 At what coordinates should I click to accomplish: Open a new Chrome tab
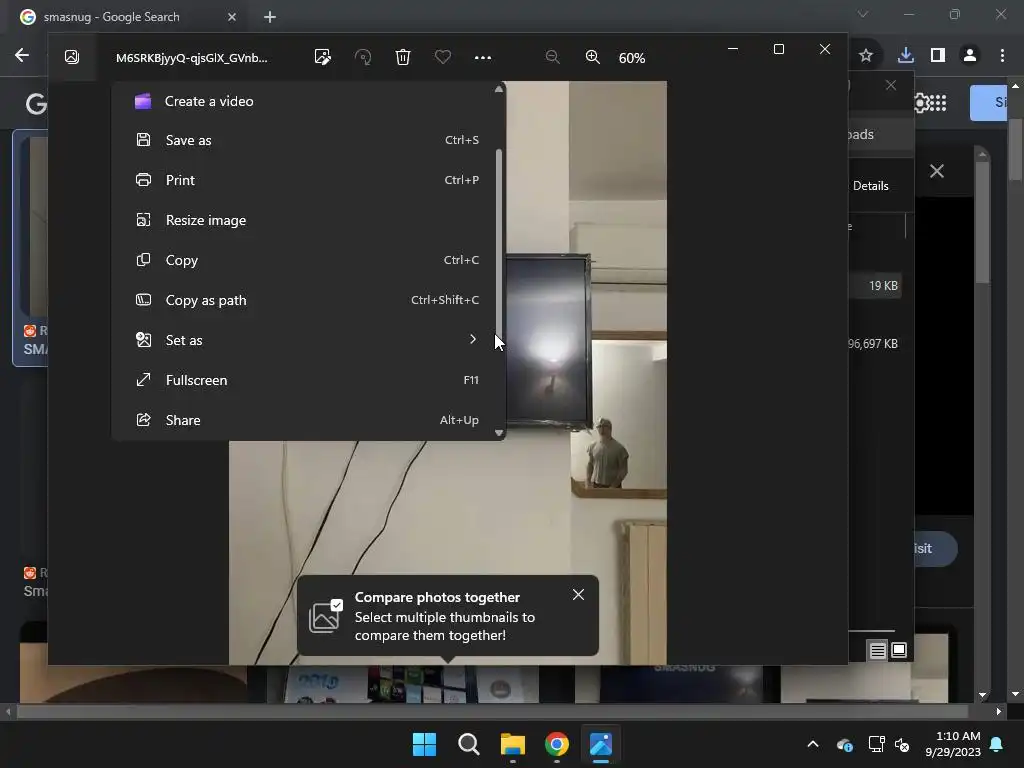point(270,17)
